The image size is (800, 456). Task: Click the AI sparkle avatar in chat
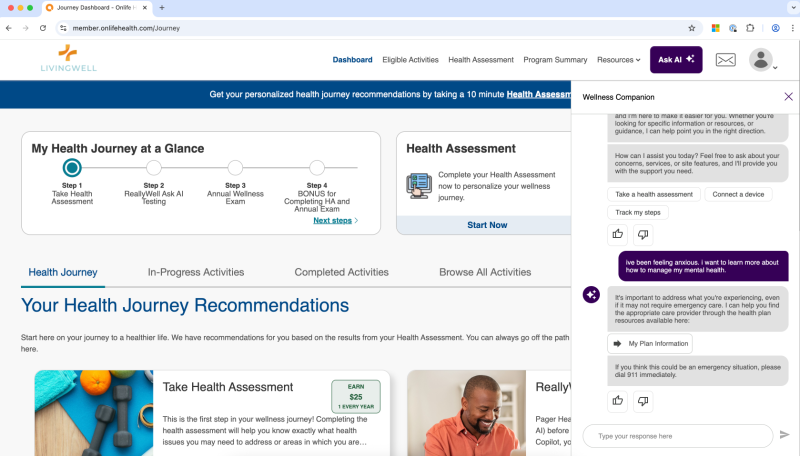pyautogui.click(x=591, y=294)
